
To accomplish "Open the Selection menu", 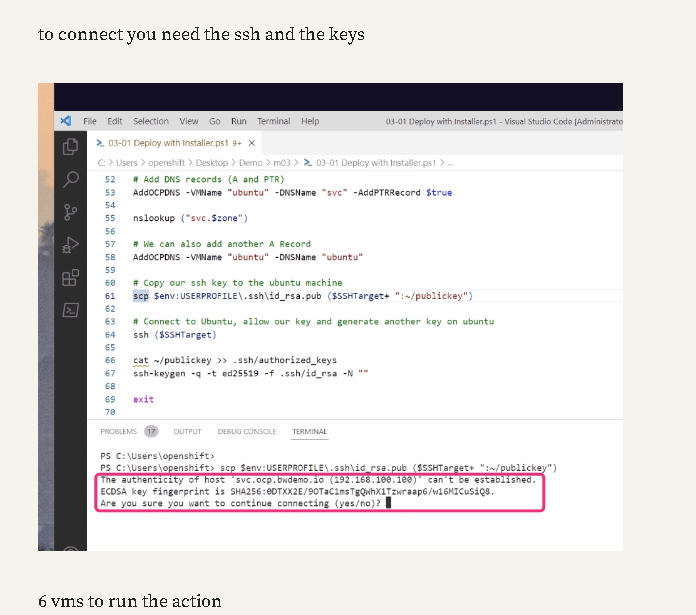I will pyautogui.click(x=151, y=121).
